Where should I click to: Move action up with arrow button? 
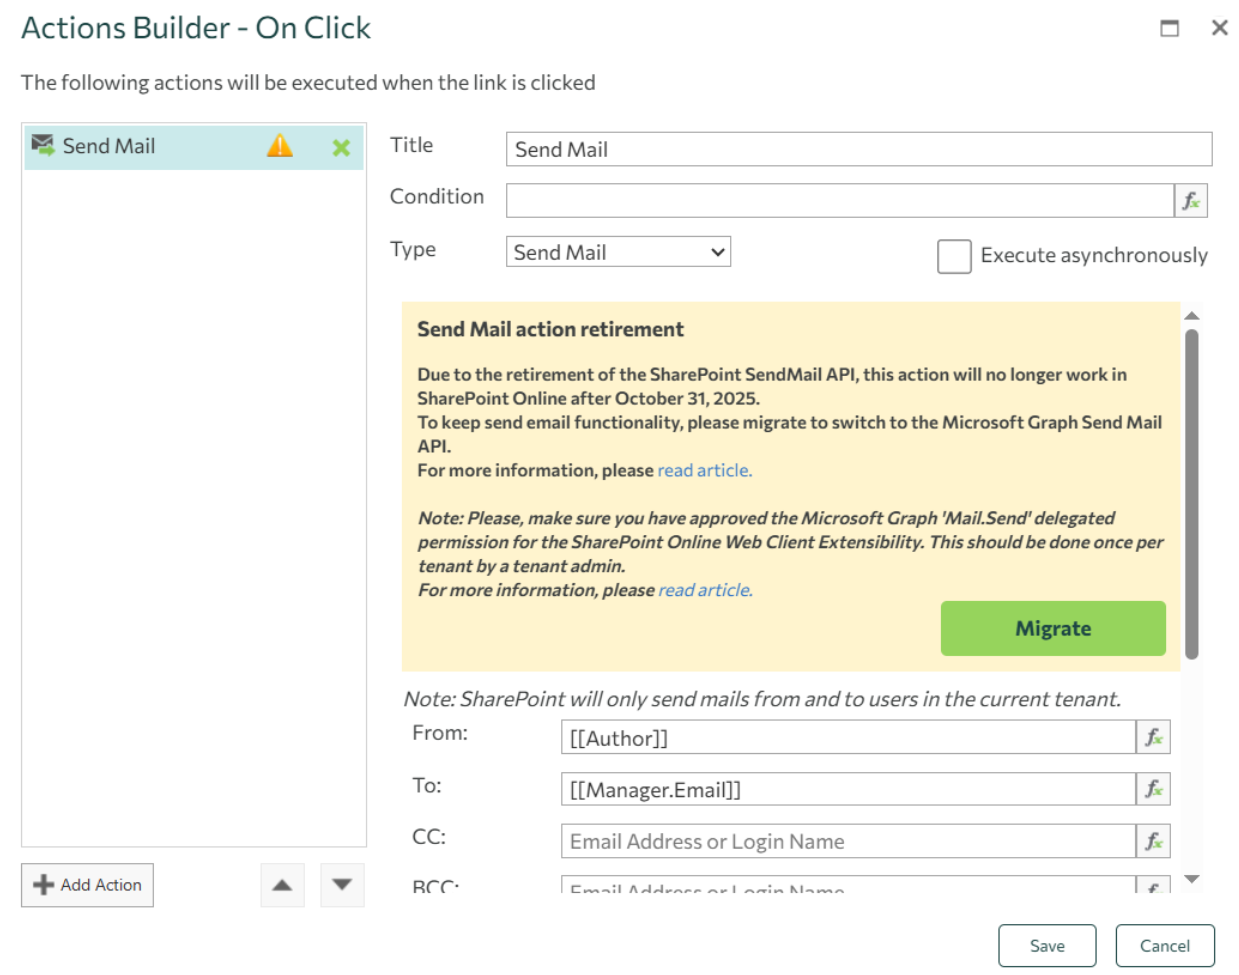click(282, 885)
